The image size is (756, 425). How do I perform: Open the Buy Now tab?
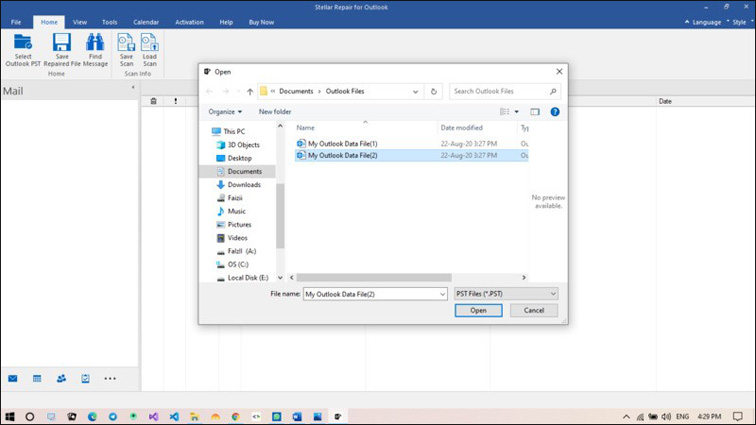click(x=261, y=22)
